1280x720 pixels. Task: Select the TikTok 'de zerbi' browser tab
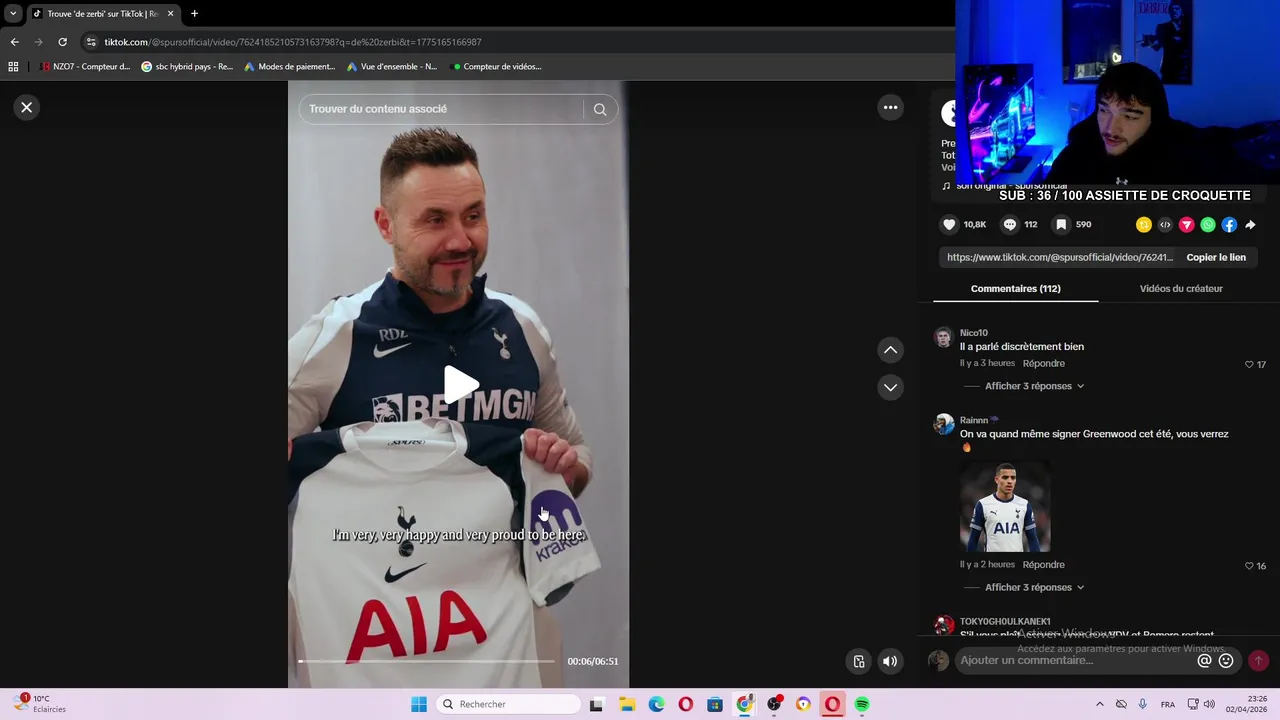[103, 14]
